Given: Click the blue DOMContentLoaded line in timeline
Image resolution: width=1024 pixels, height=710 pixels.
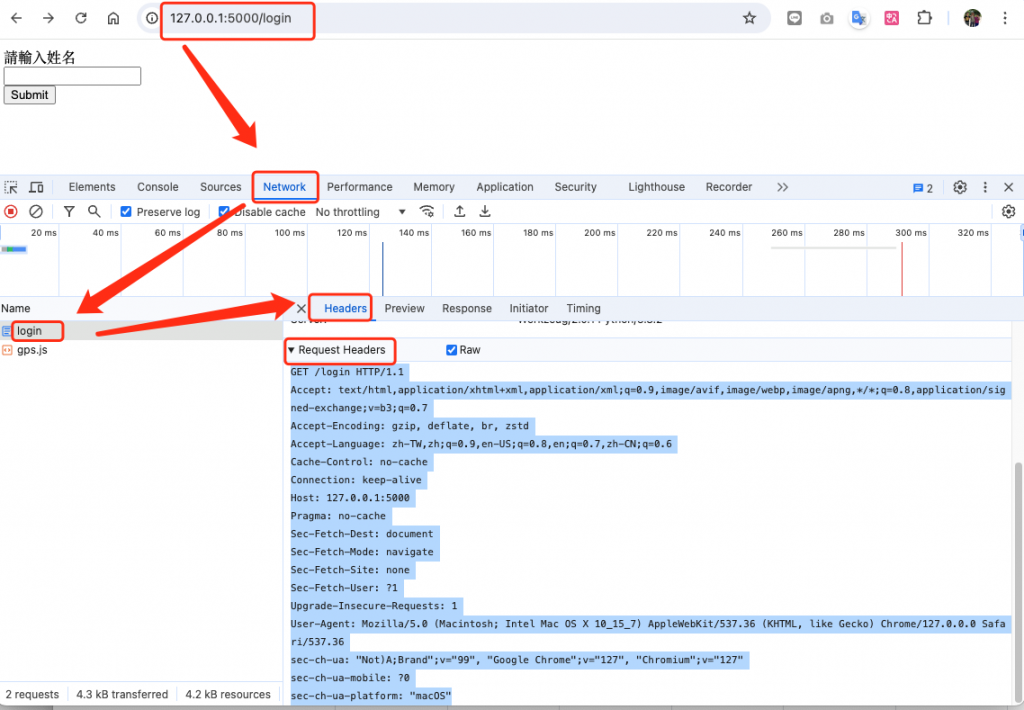Looking at the screenshot, I should [x=383, y=269].
